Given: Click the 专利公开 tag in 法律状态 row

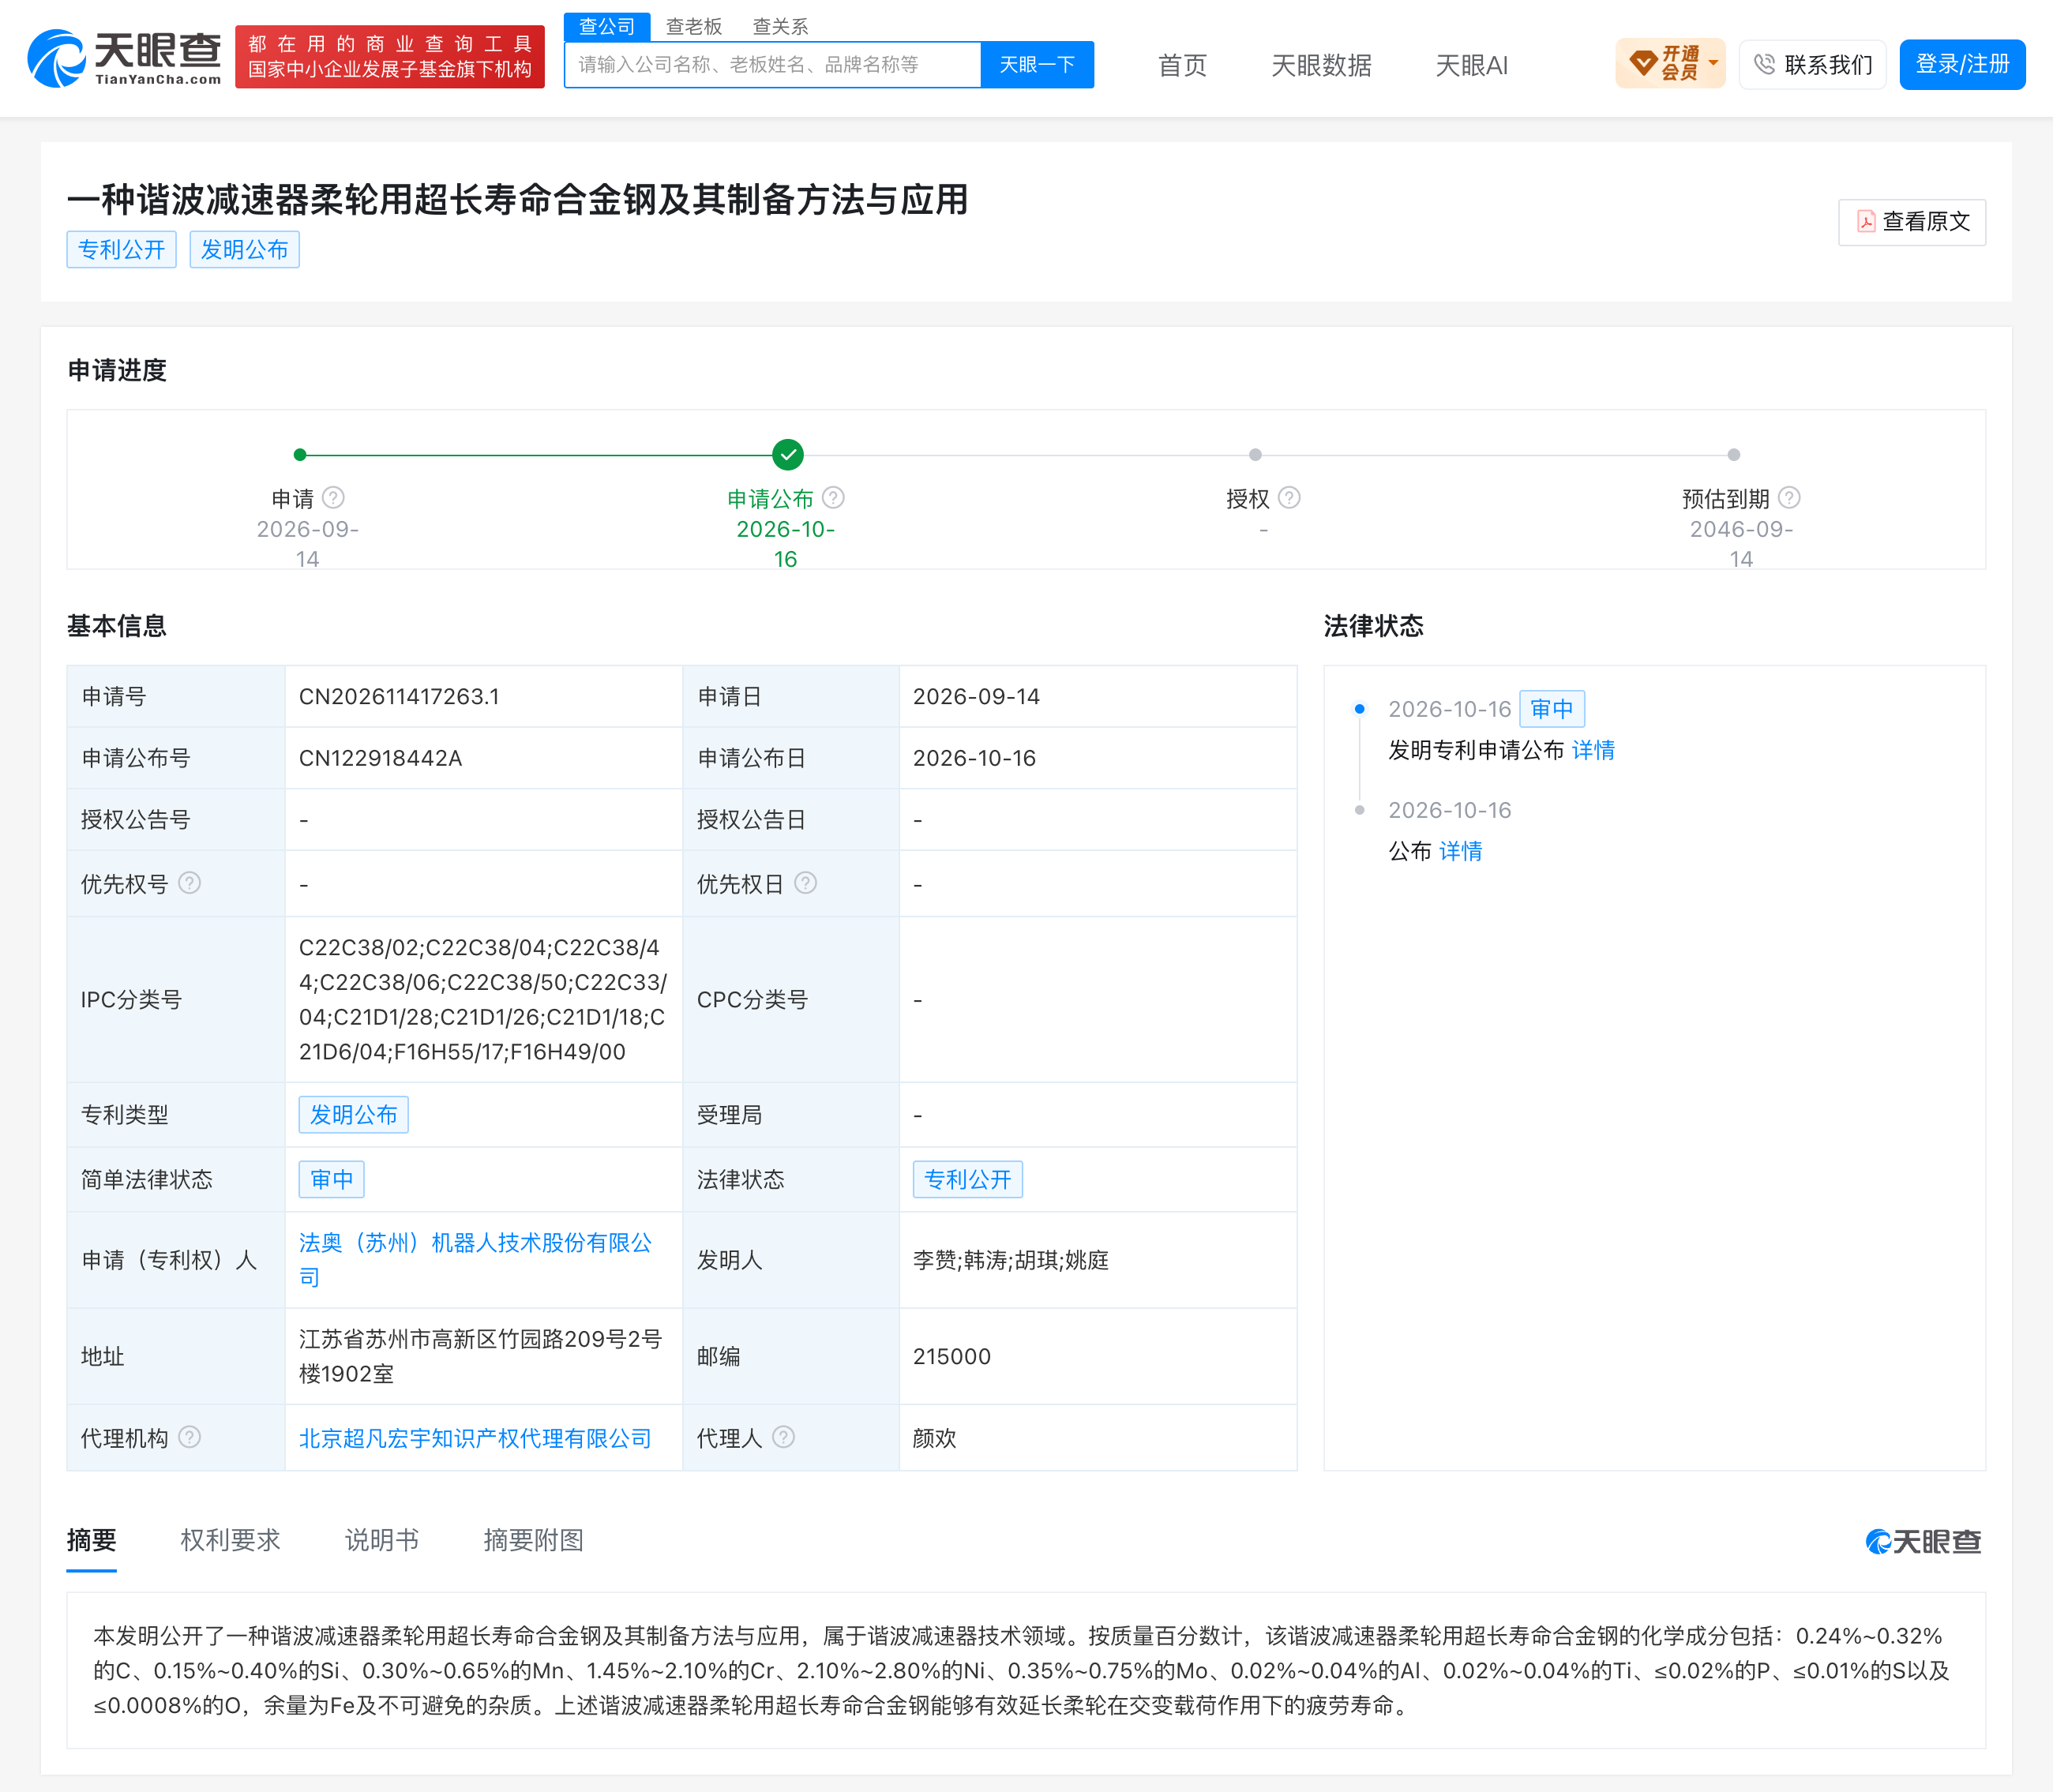Looking at the screenshot, I should [968, 1180].
